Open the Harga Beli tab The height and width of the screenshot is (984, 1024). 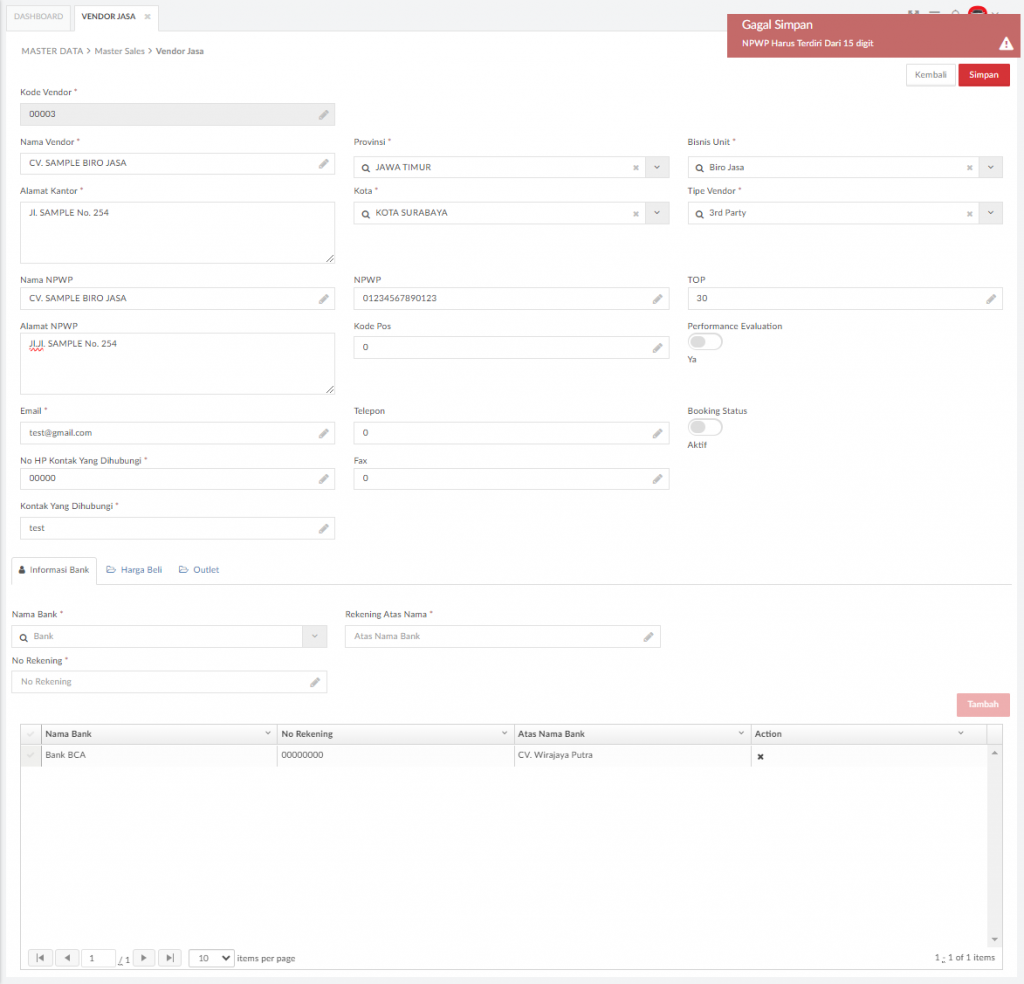(135, 570)
